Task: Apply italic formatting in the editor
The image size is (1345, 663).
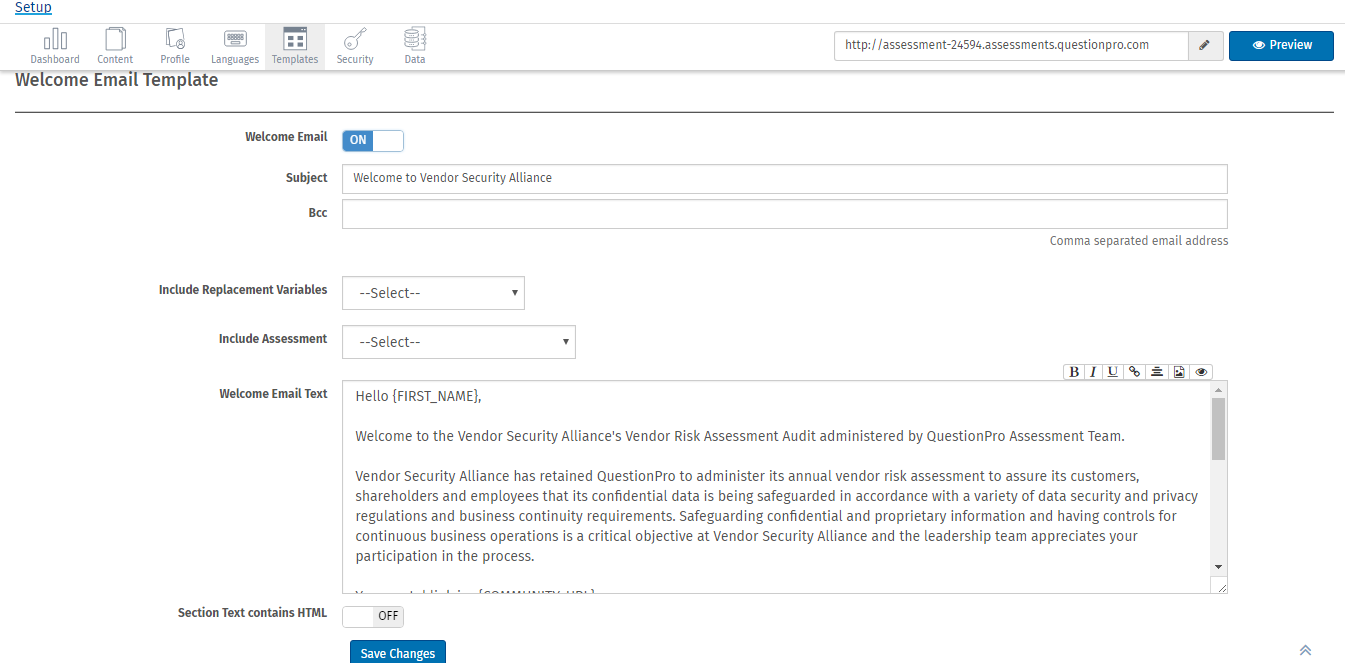Action: (x=1092, y=371)
